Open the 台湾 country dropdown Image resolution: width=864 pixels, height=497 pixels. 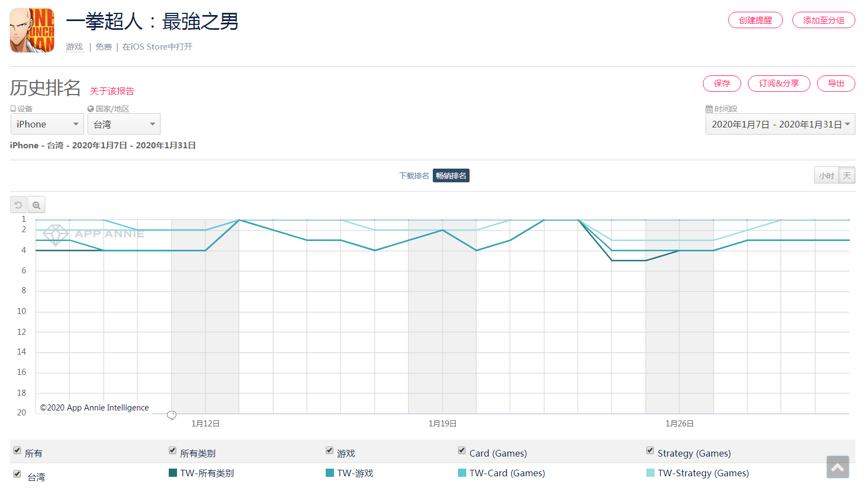(124, 125)
